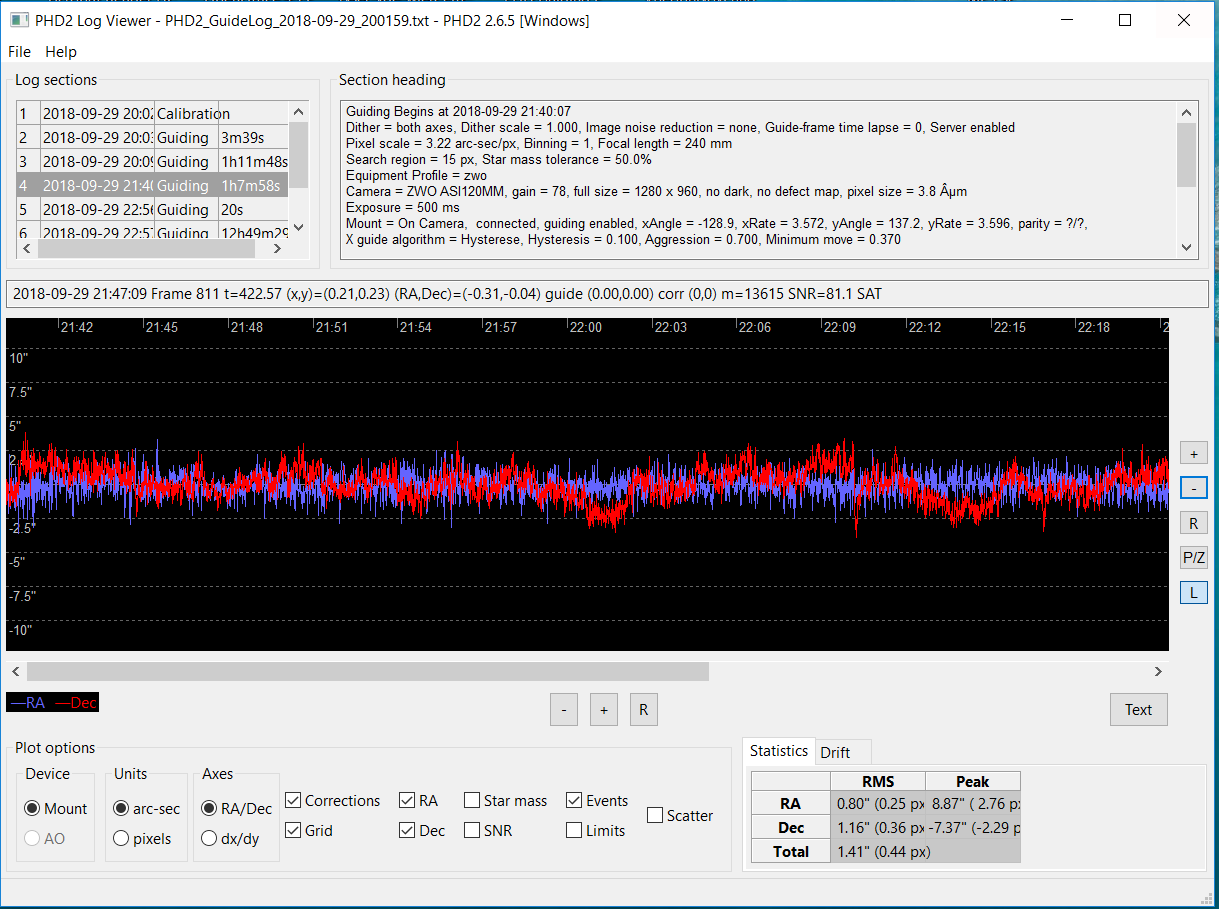Click the section heading vertical scrollbar thumb
1219x909 pixels.
(1187, 154)
